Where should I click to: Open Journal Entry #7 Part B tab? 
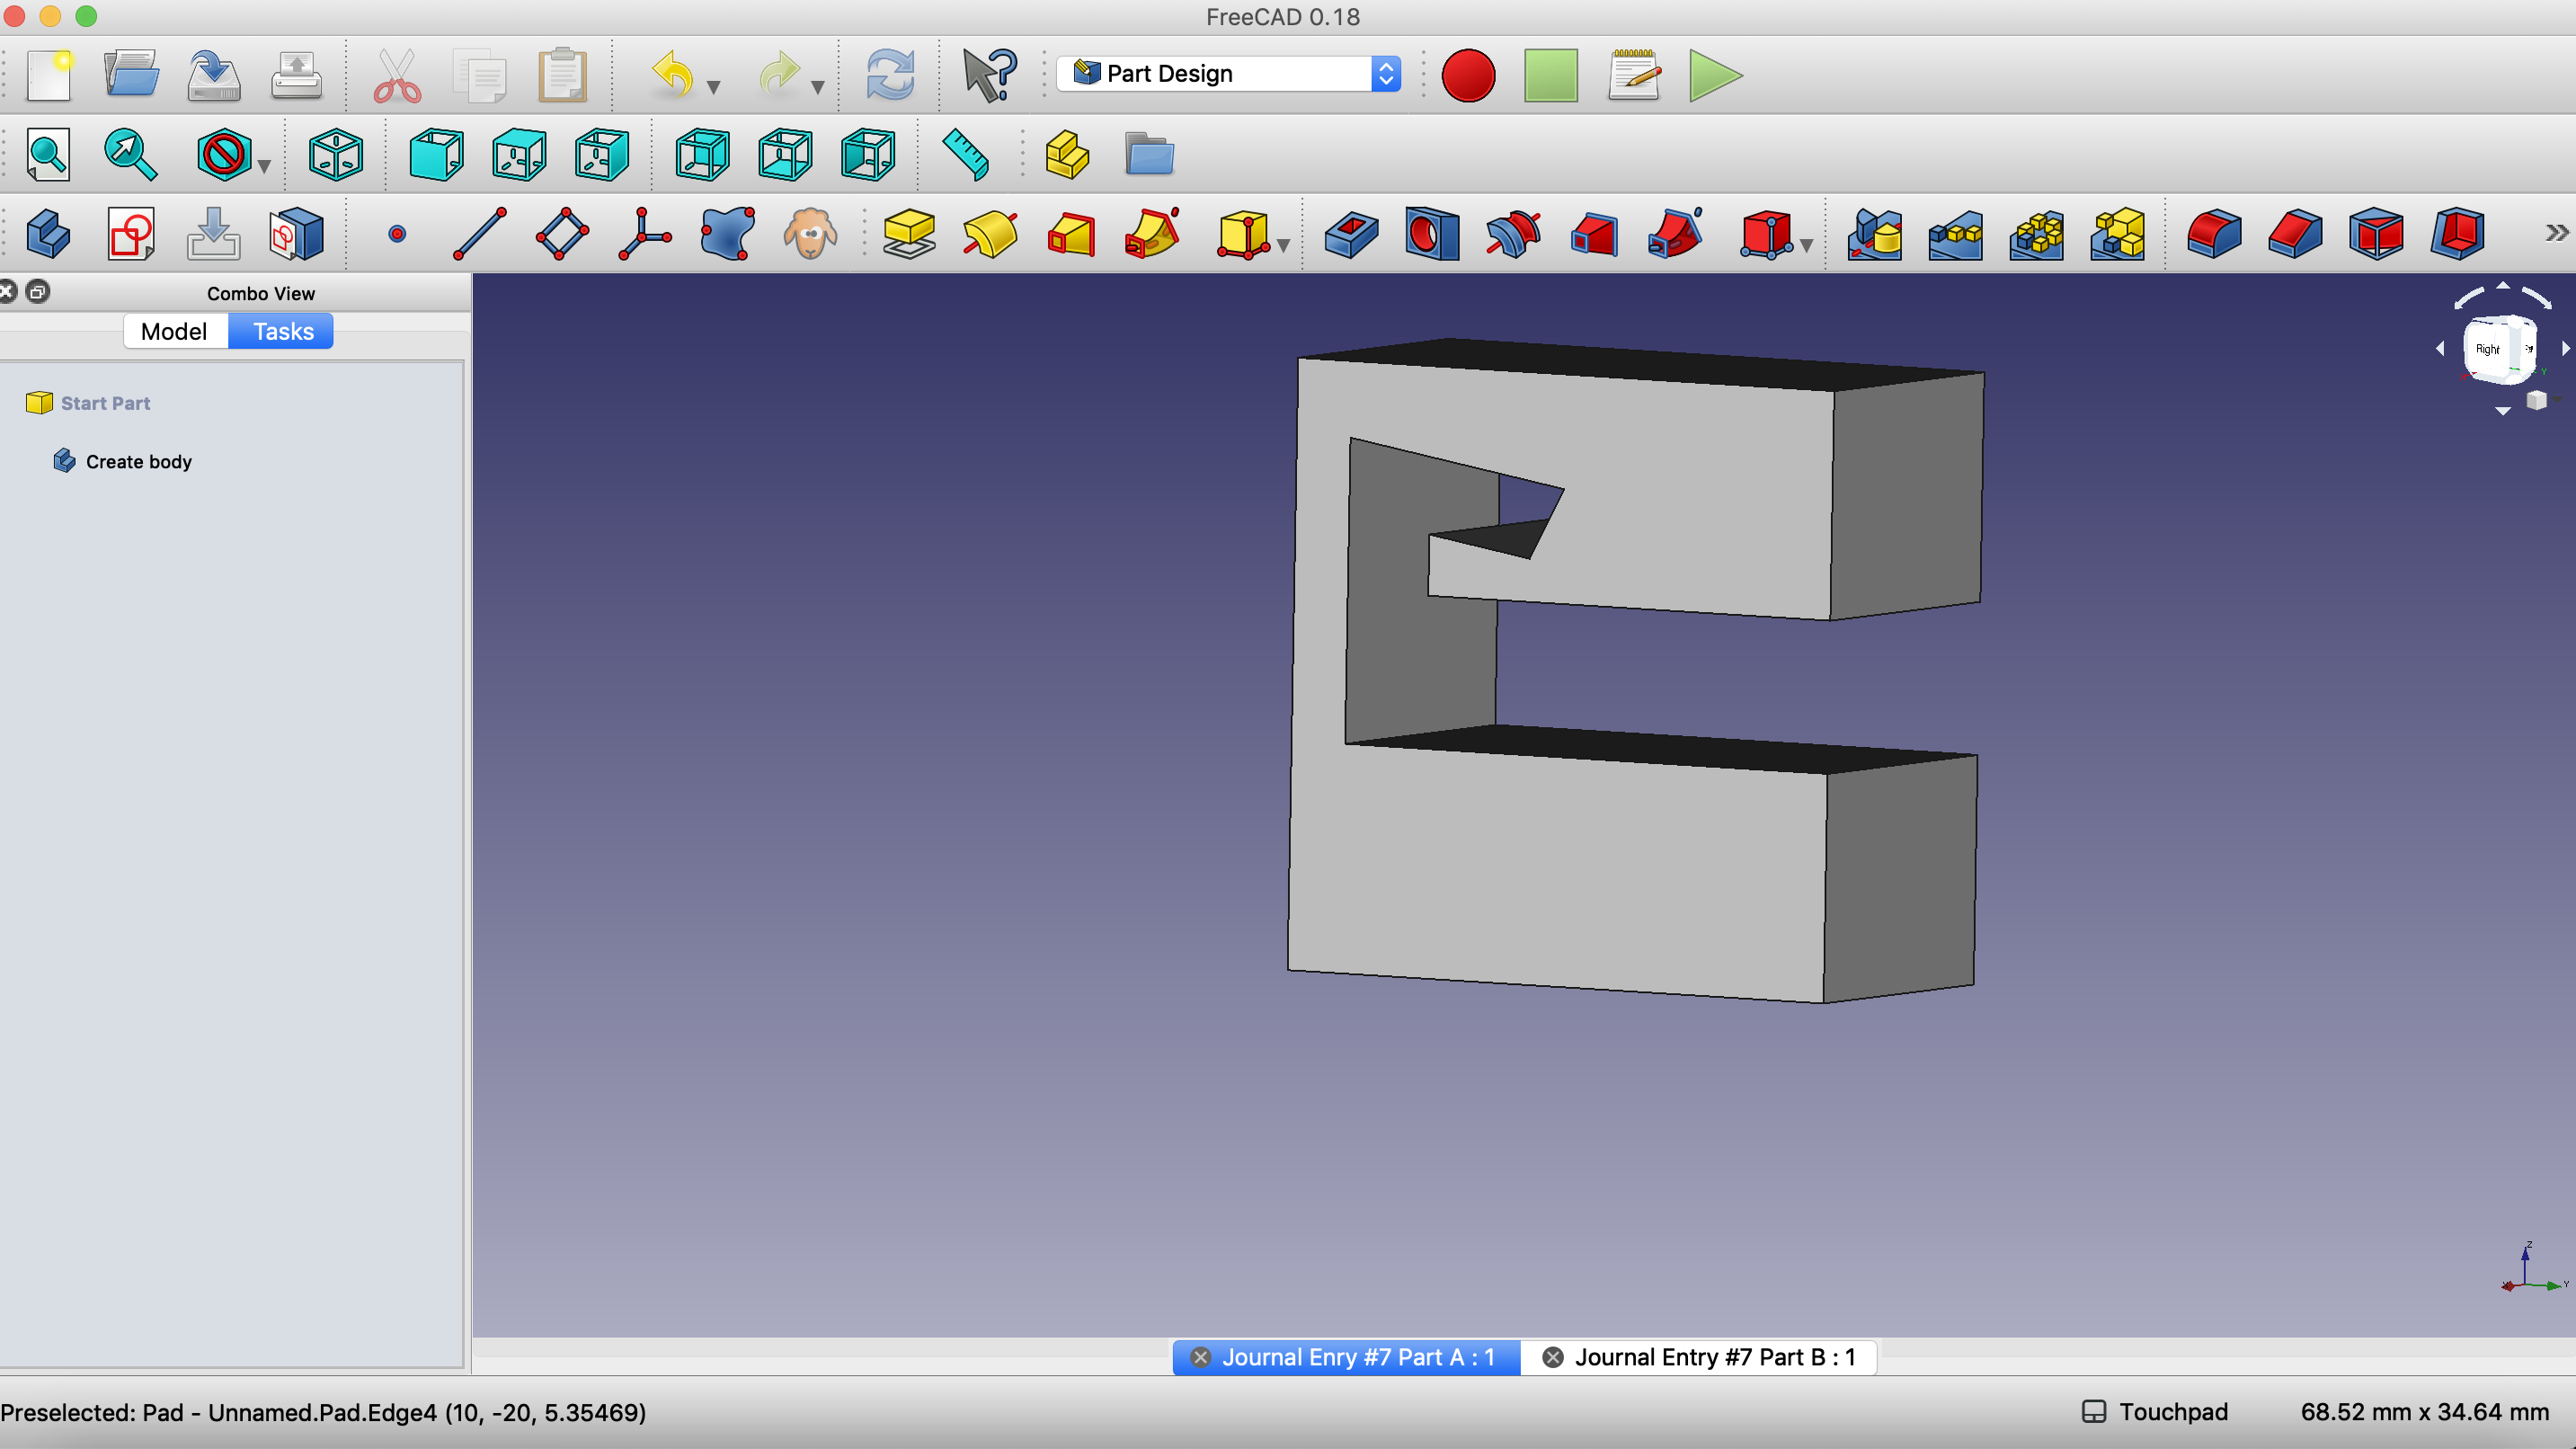pyautogui.click(x=1714, y=1357)
